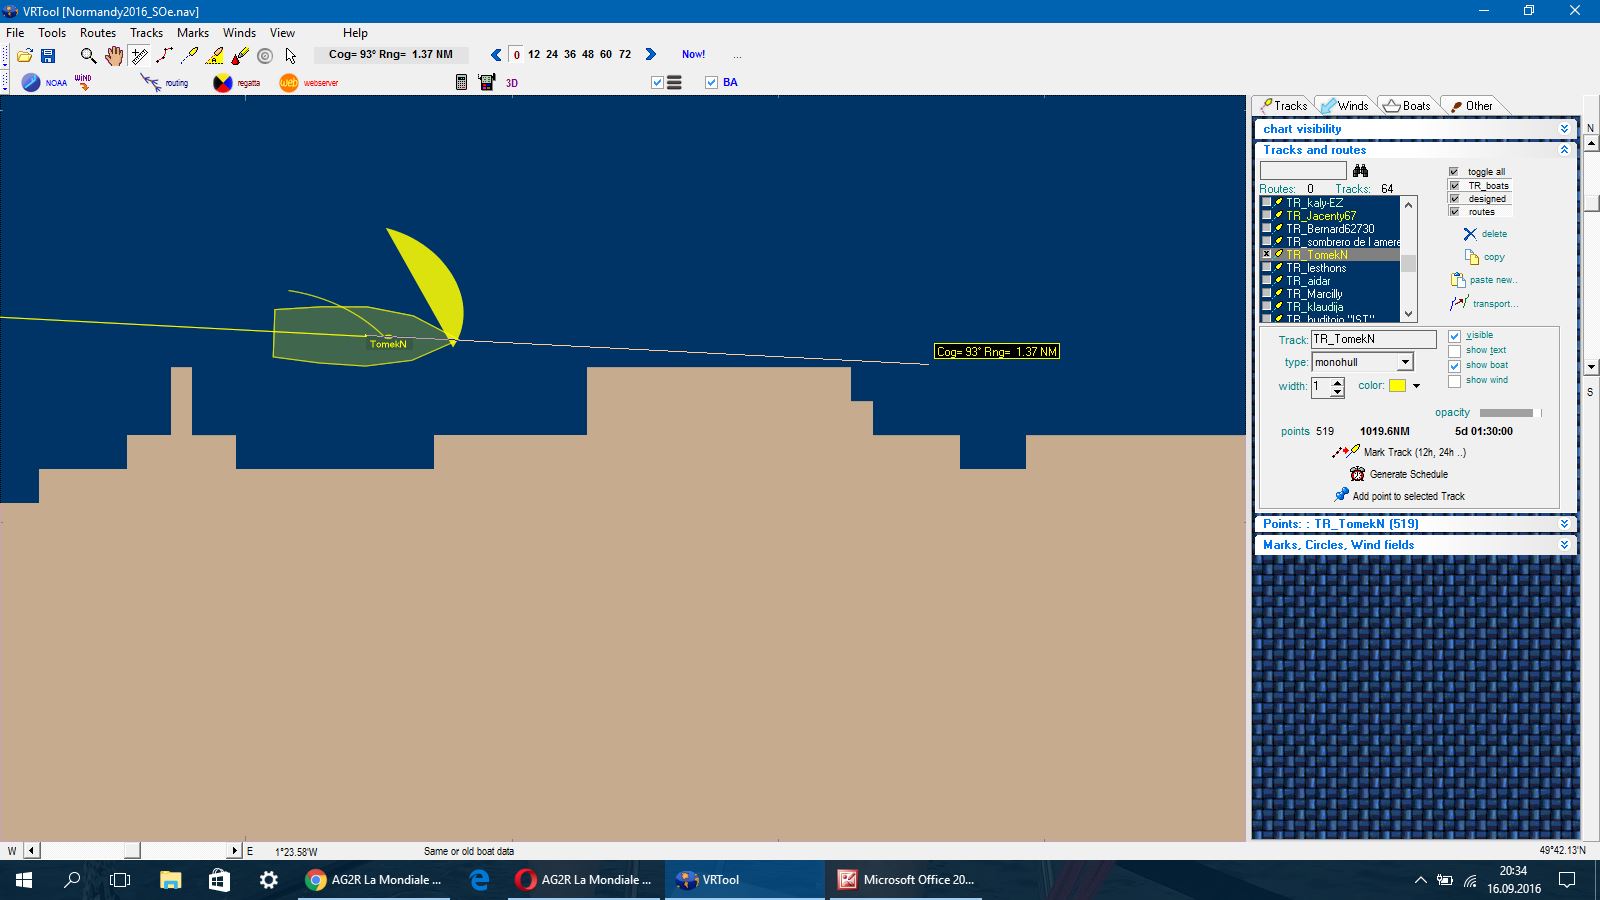Select the hand pan tool
The width and height of the screenshot is (1600, 900).
pos(114,56)
